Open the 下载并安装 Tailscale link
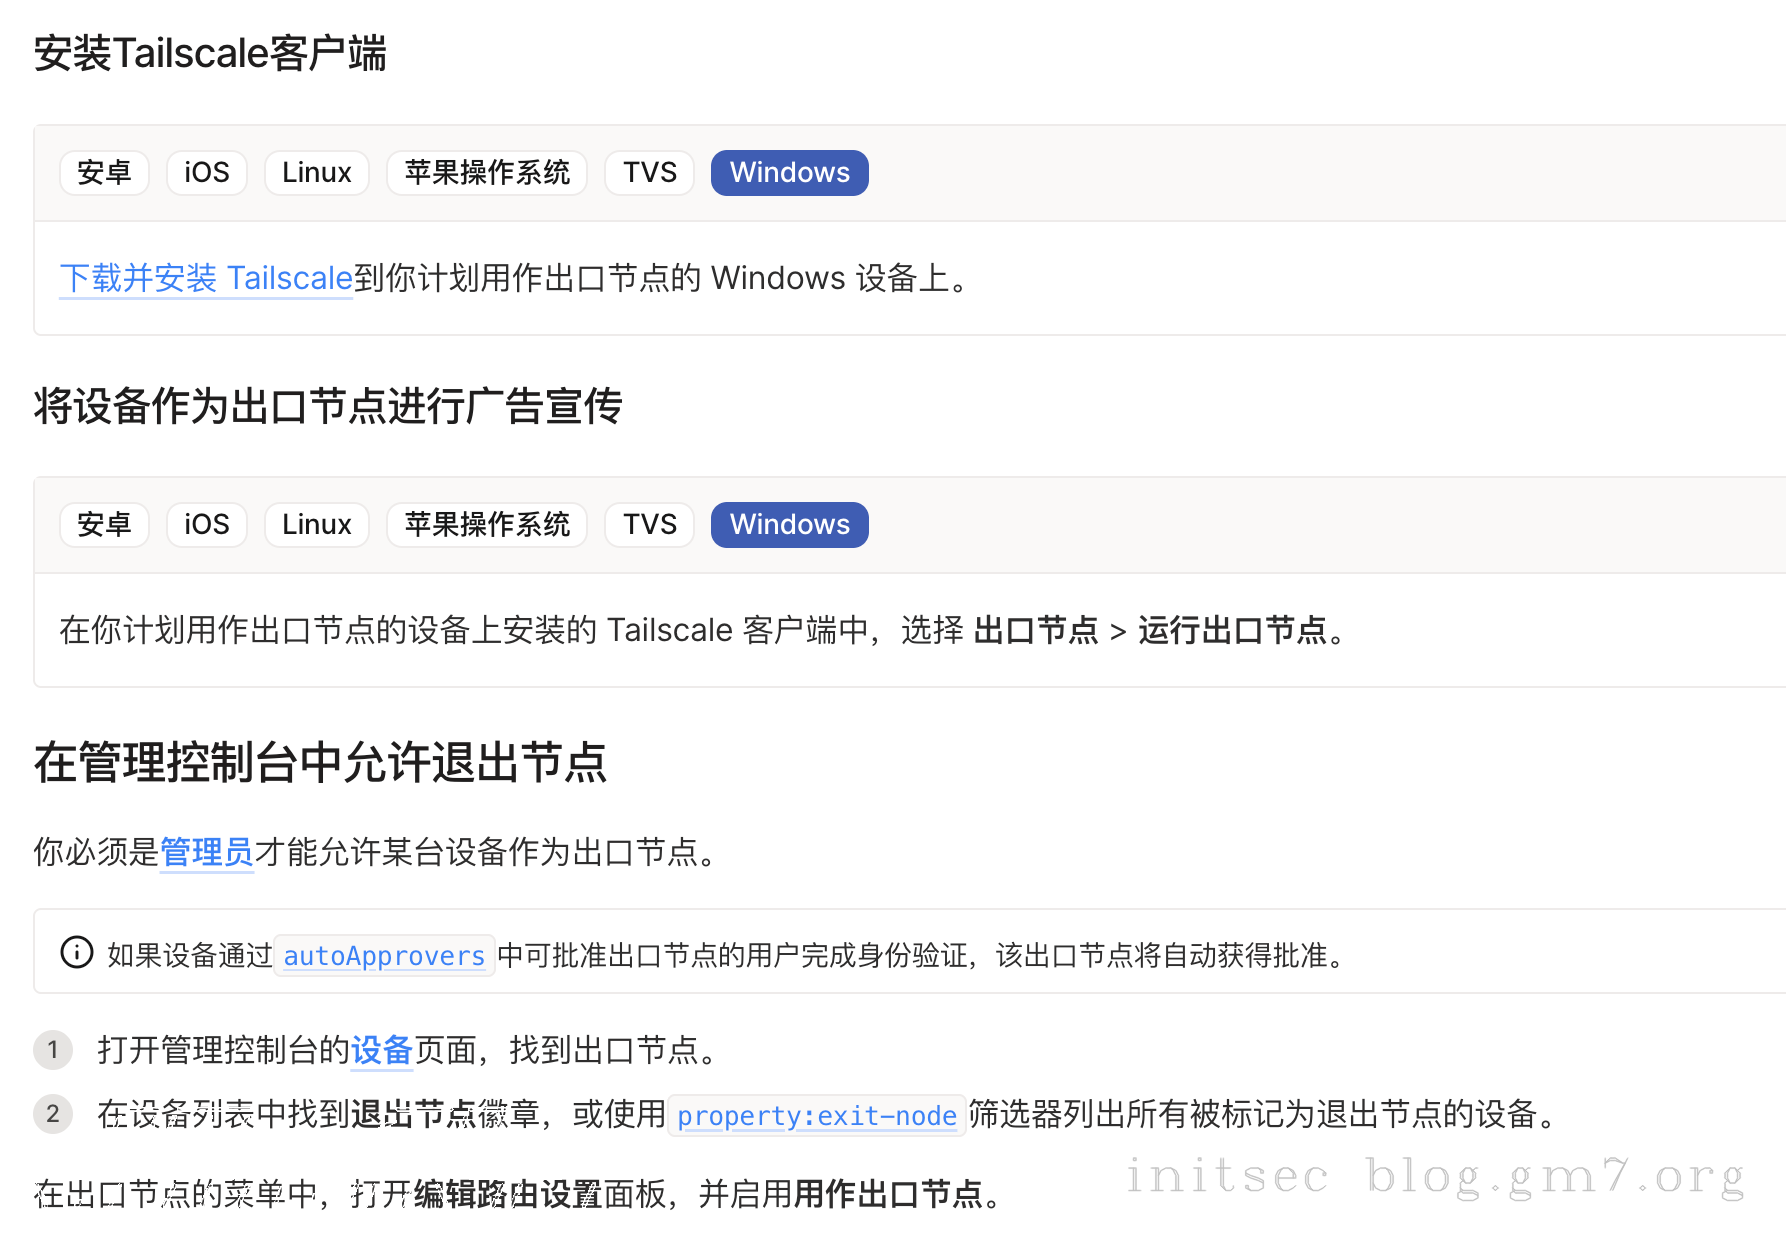The height and width of the screenshot is (1248, 1786). click(x=206, y=278)
